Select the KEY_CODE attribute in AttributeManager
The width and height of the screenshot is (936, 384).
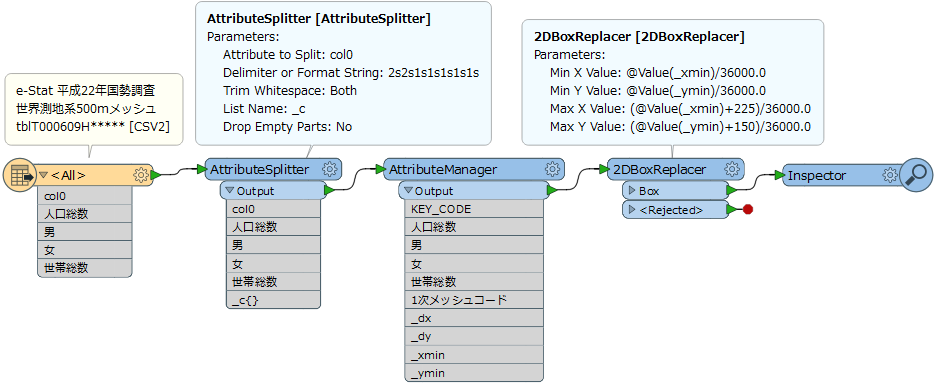[471, 210]
